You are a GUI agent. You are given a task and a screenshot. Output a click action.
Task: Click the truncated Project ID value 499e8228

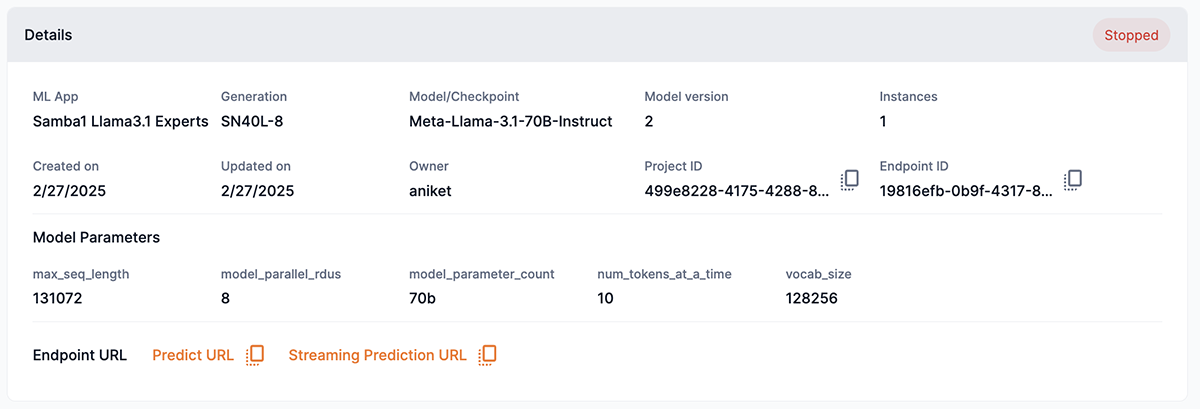[737, 190]
